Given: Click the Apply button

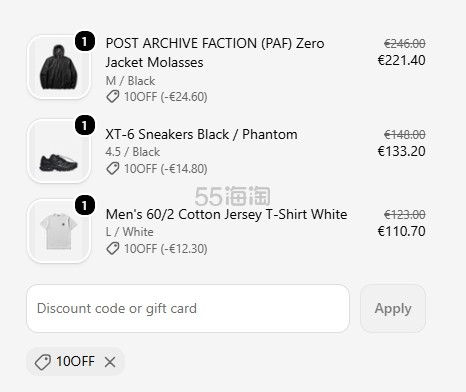Looking at the screenshot, I should point(393,308).
